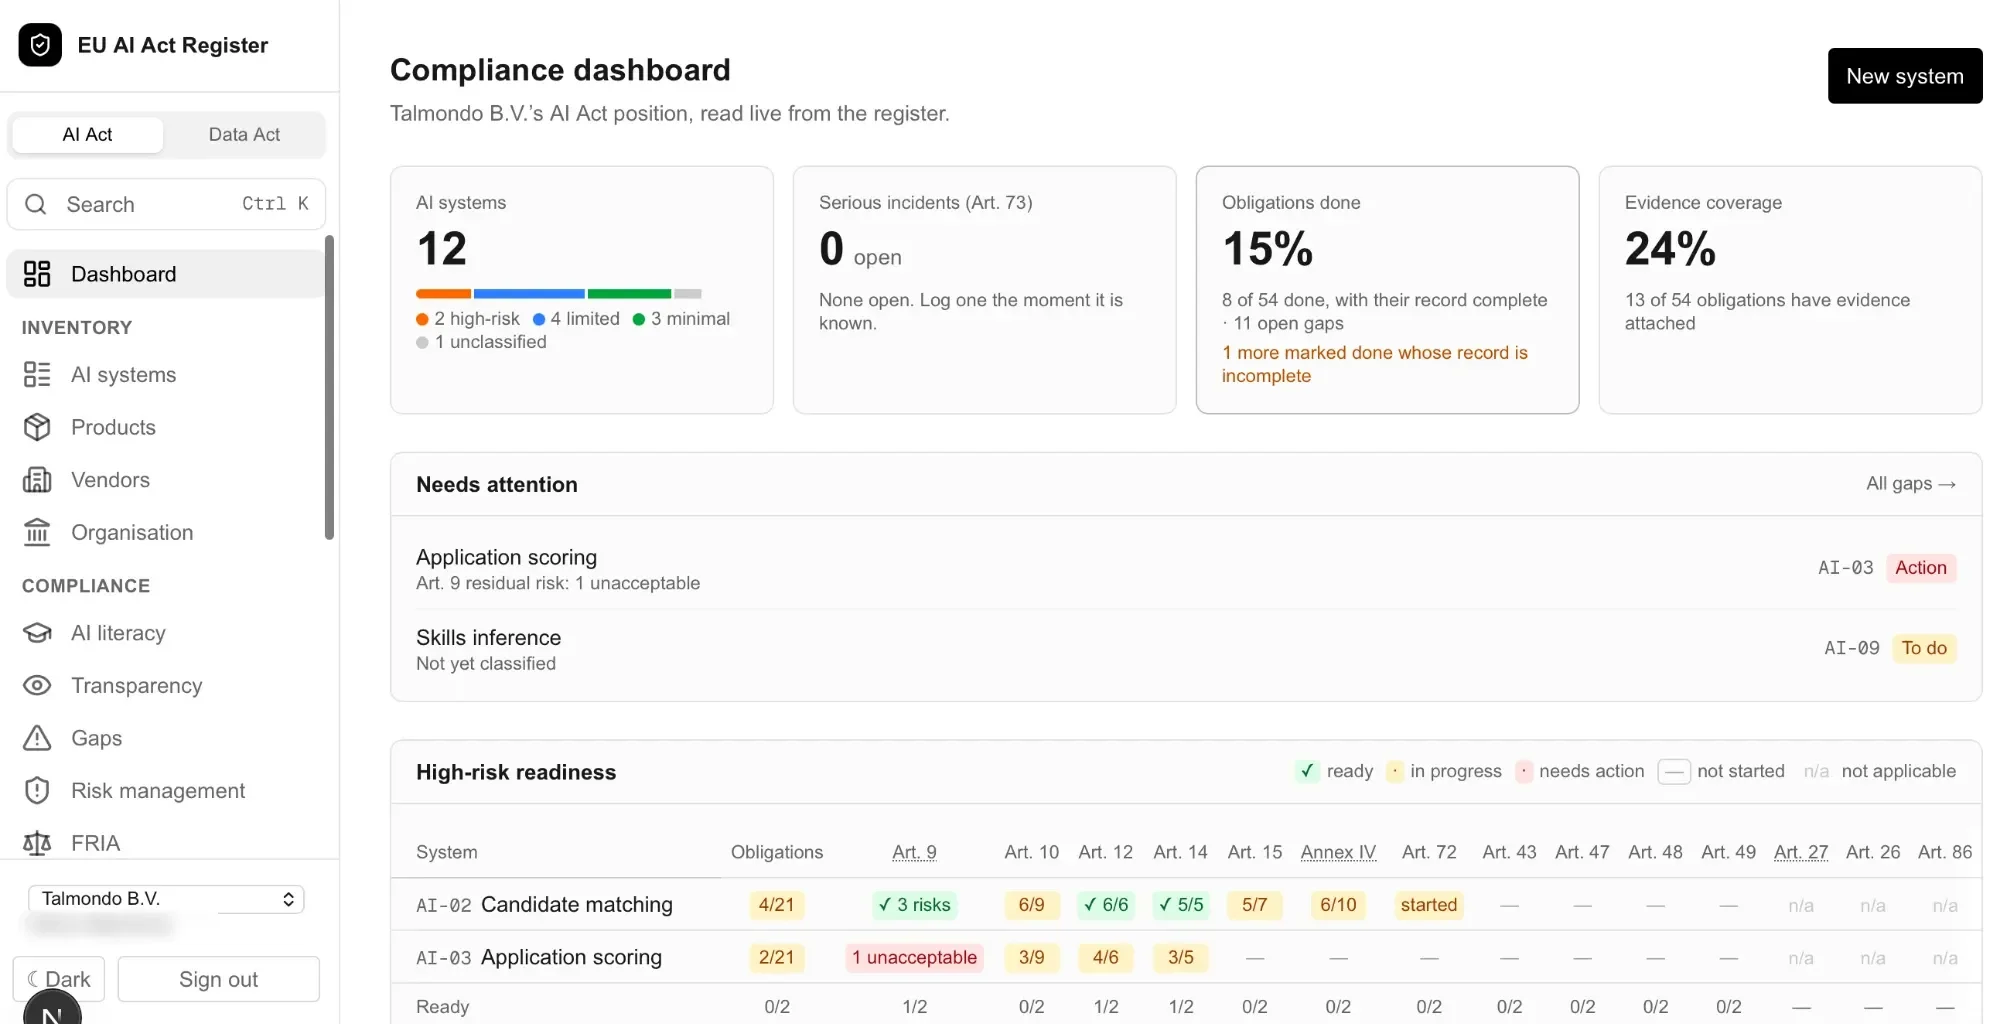Switch to the Data Act tab

coord(244,135)
